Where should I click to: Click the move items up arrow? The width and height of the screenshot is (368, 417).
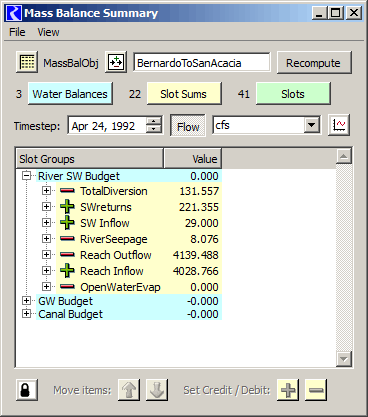129,390
